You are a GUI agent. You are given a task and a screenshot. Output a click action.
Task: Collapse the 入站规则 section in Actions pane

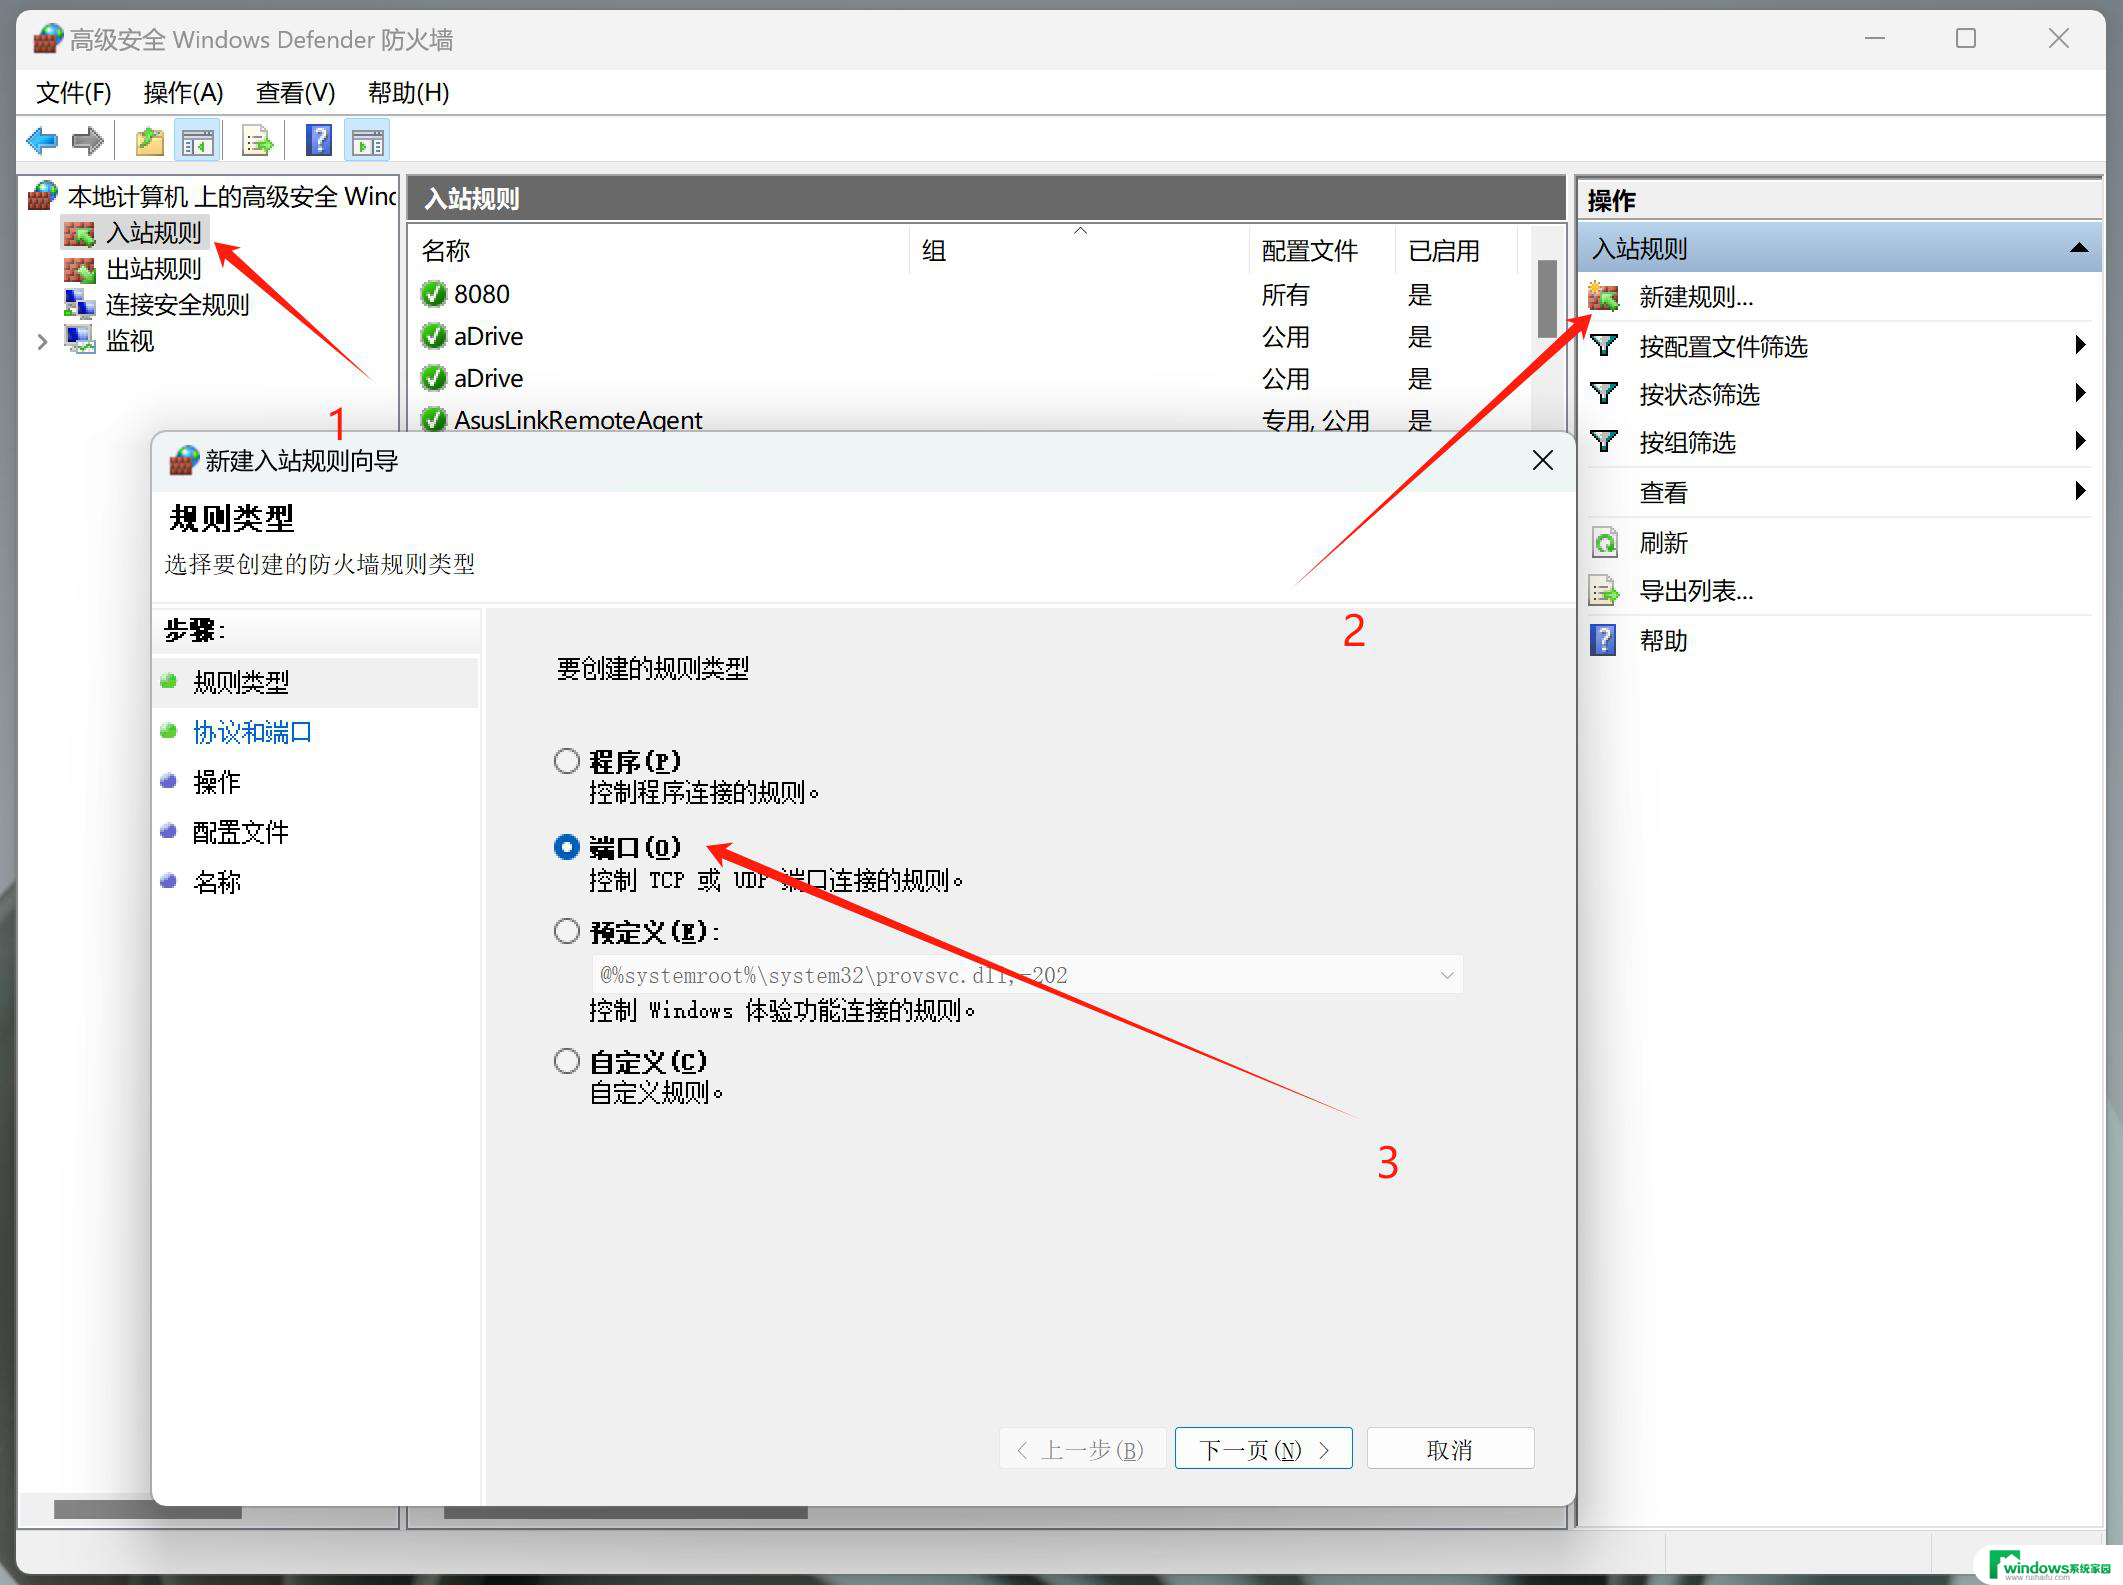tap(2079, 248)
